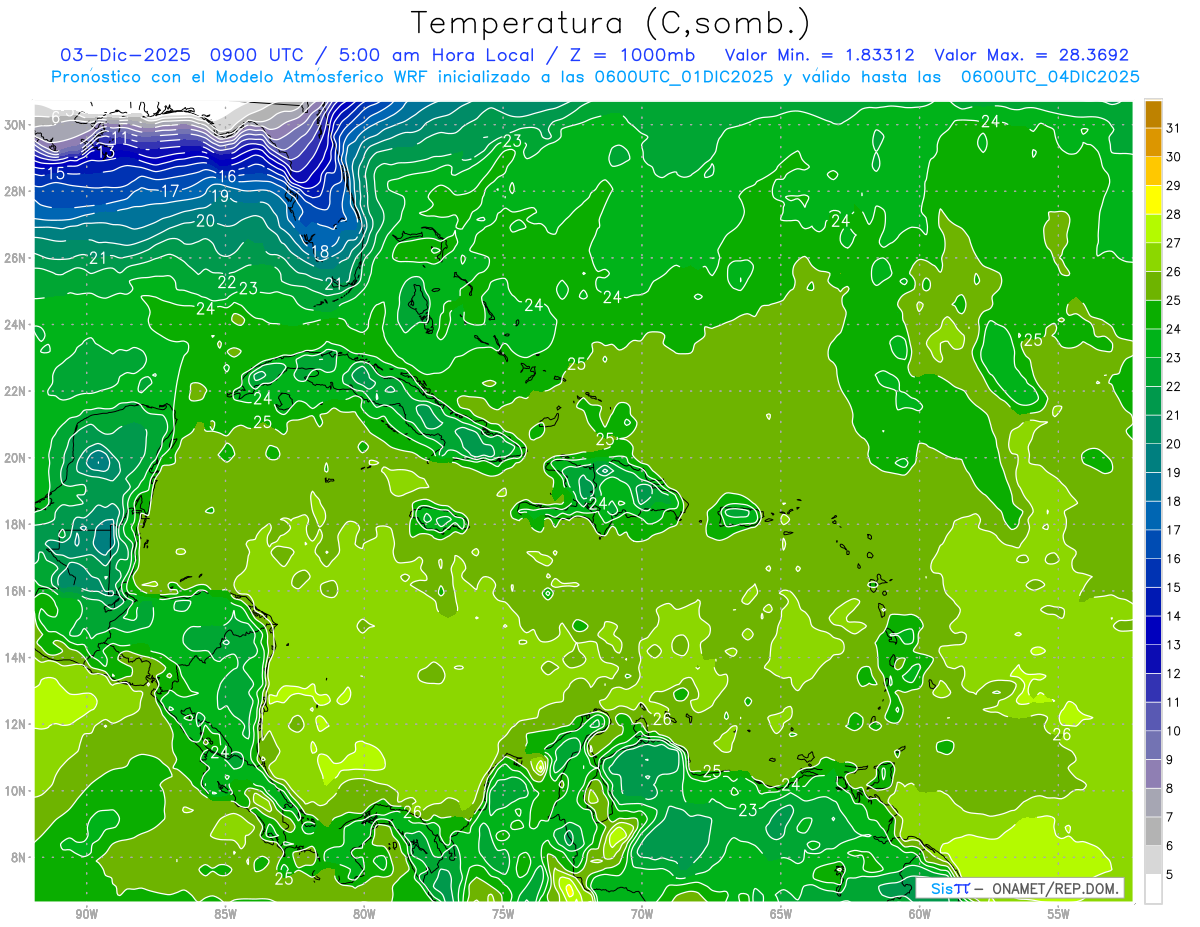Click the 8N latitude axis label

point(19,858)
